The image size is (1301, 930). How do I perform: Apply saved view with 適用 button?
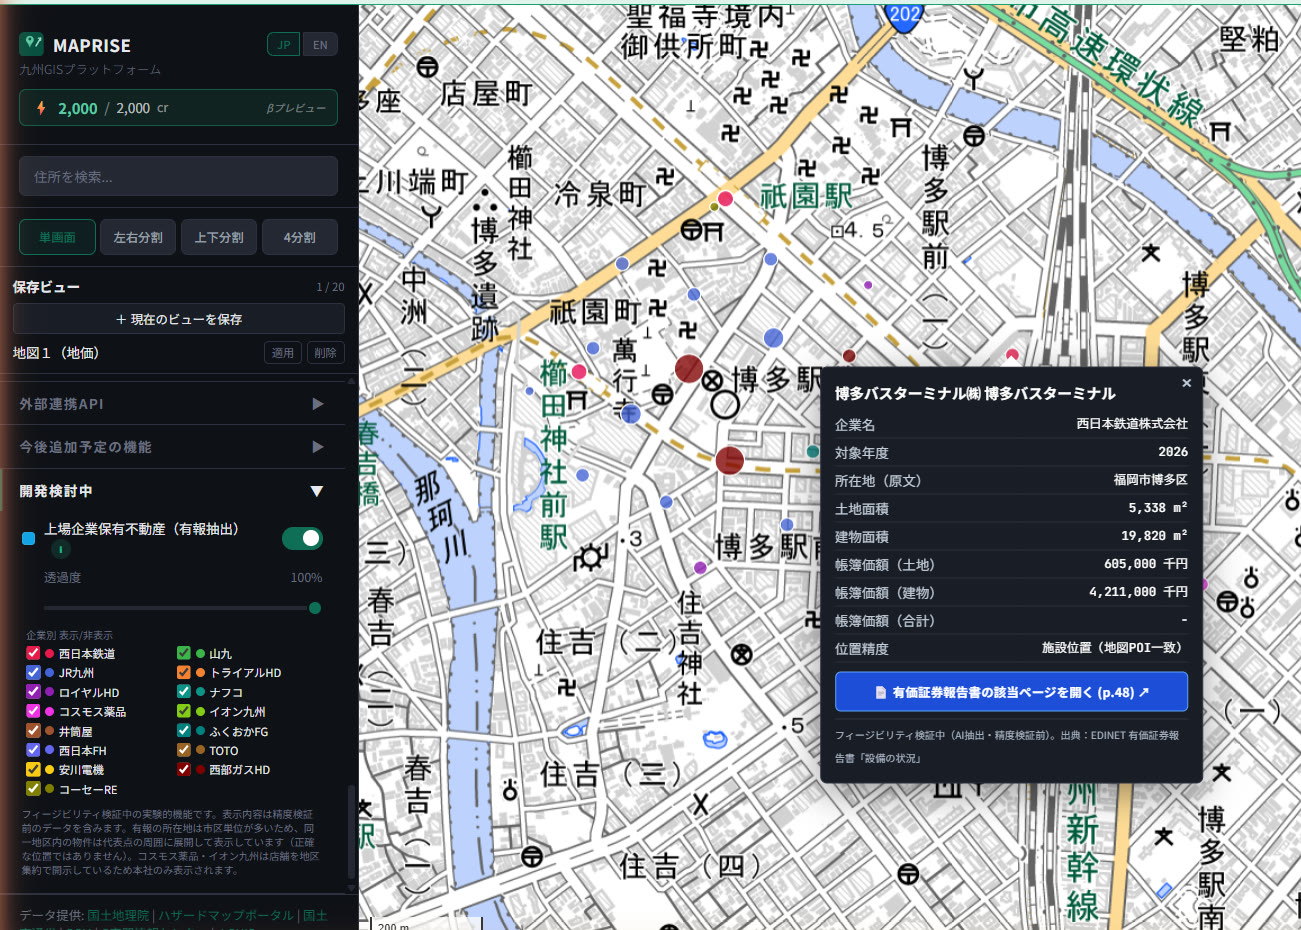tap(283, 353)
